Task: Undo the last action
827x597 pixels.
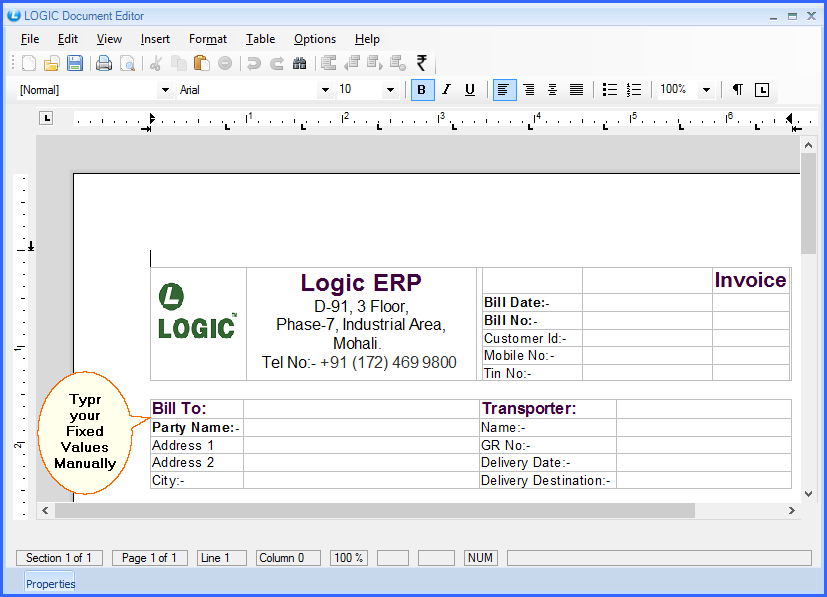Action: click(254, 63)
